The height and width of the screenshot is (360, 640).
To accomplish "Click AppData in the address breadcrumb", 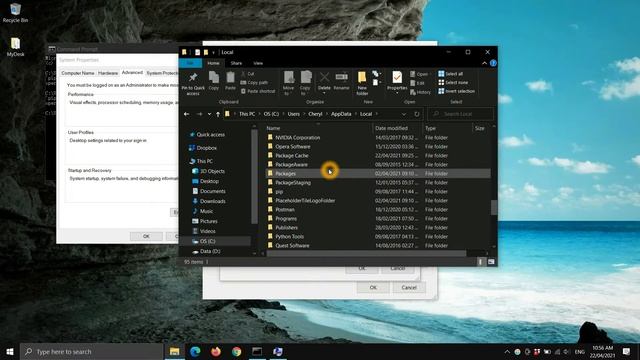I will click(341, 114).
